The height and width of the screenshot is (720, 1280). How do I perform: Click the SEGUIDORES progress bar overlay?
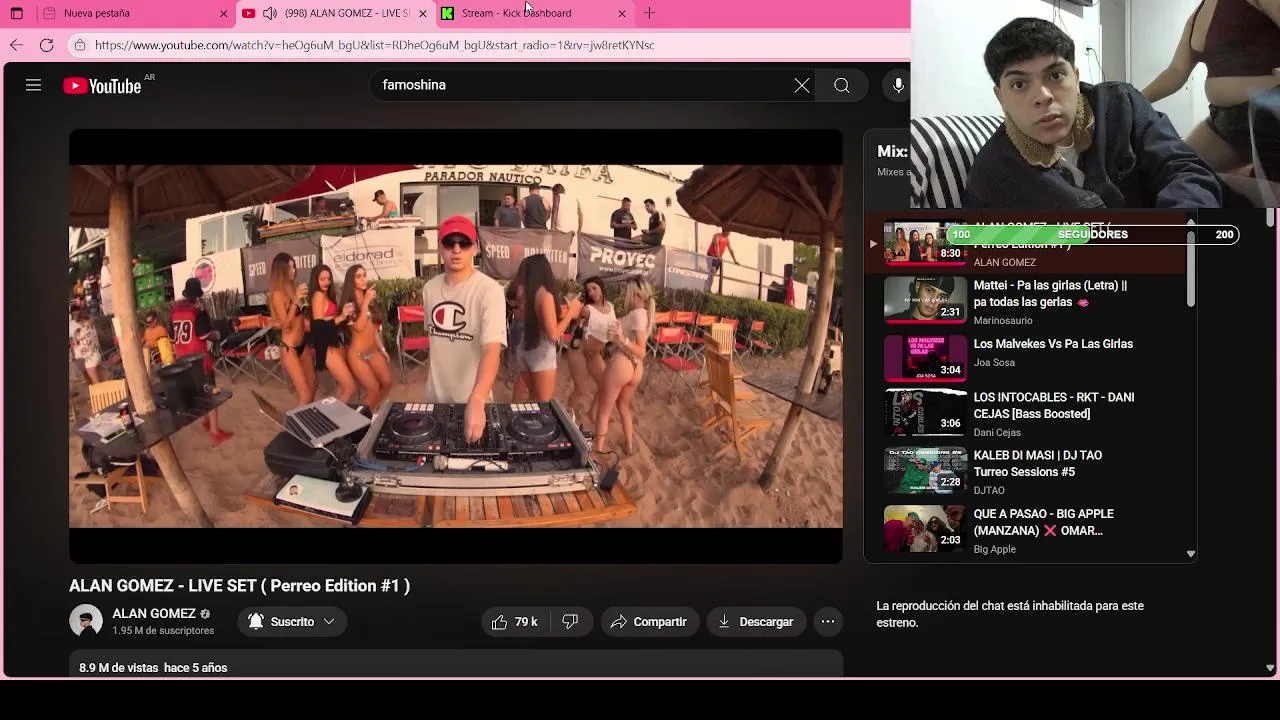[x=1092, y=234]
